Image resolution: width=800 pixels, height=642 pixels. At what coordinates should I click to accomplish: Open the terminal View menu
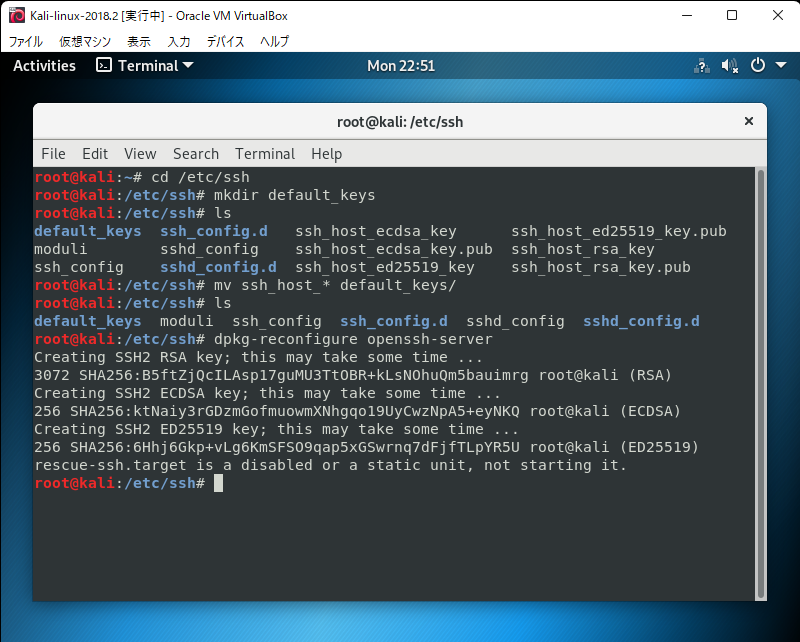[140, 154]
